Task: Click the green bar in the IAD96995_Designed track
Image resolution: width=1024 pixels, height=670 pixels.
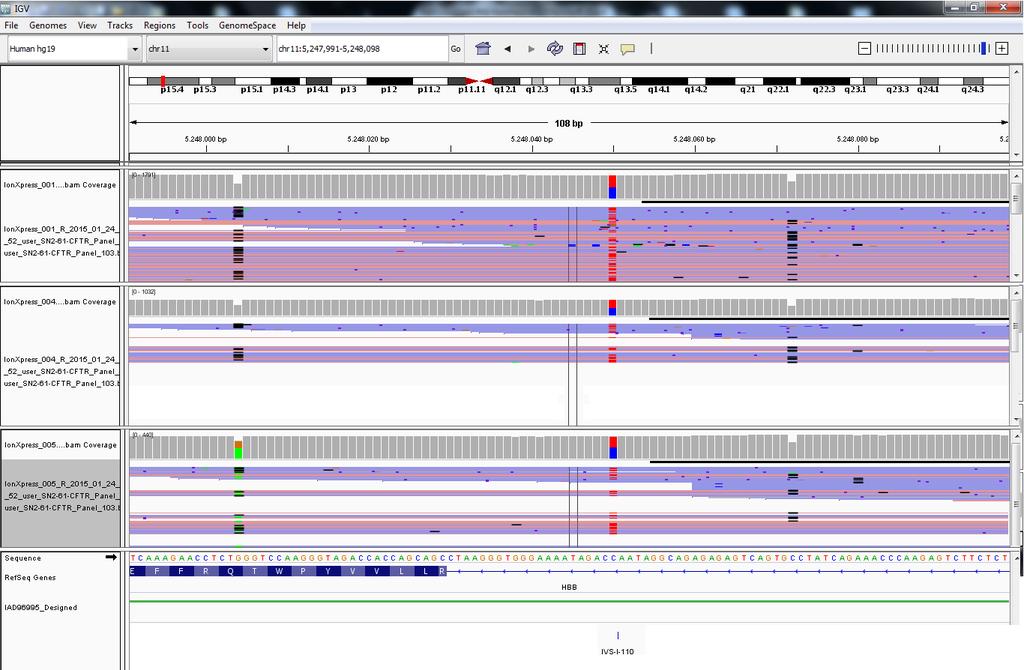Action: click(569, 601)
